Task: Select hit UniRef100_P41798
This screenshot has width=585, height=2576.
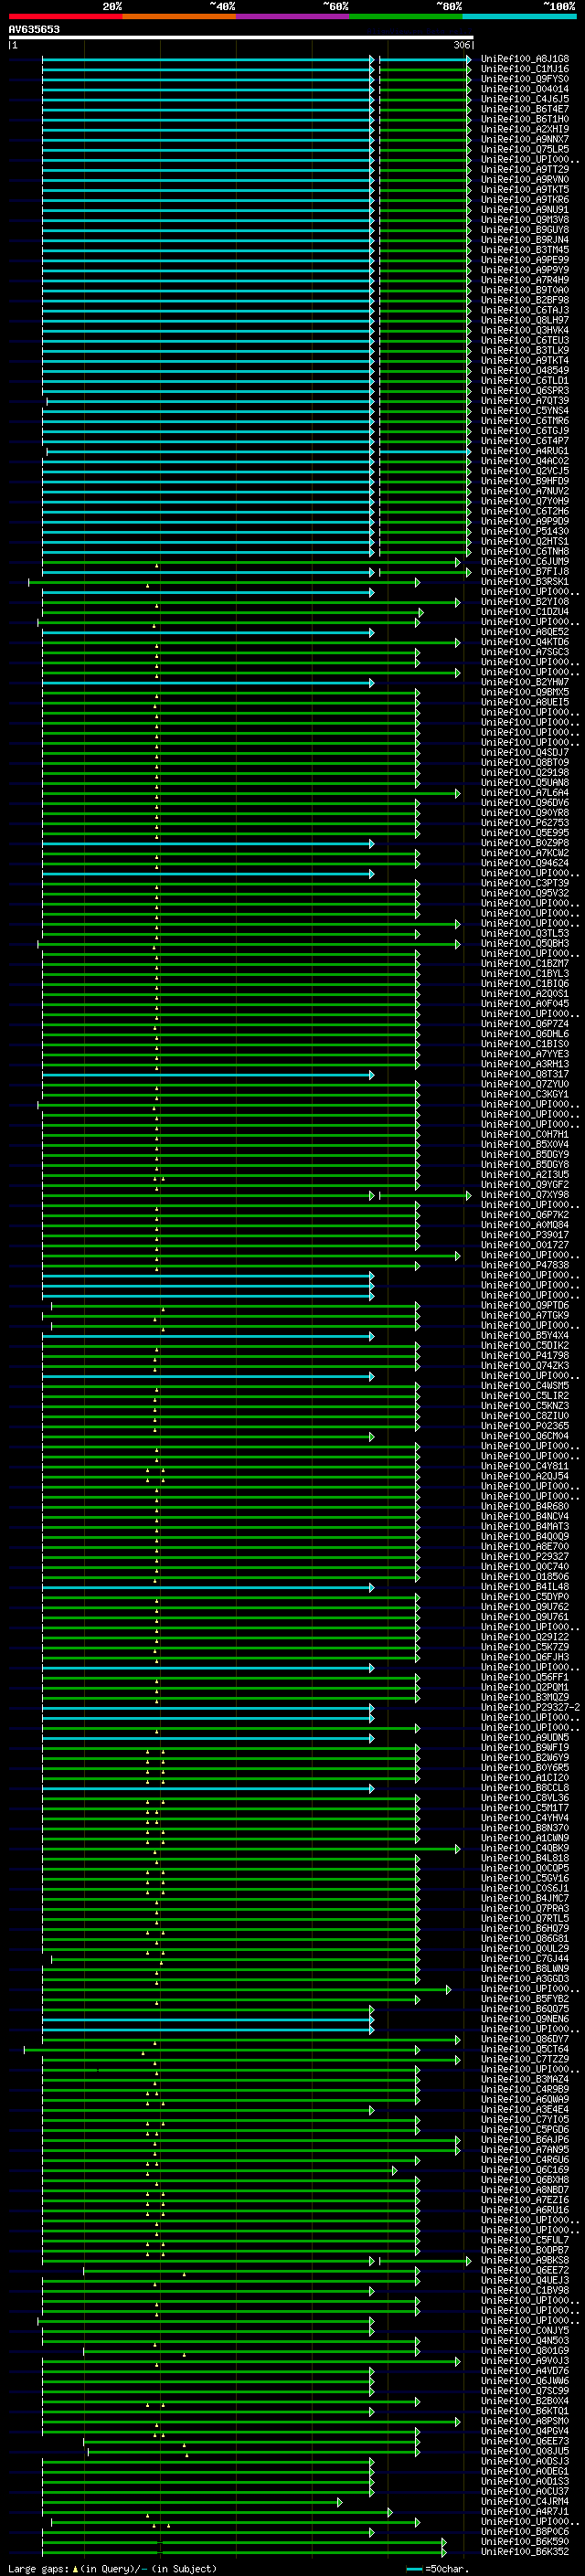Action: pos(525,1355)
